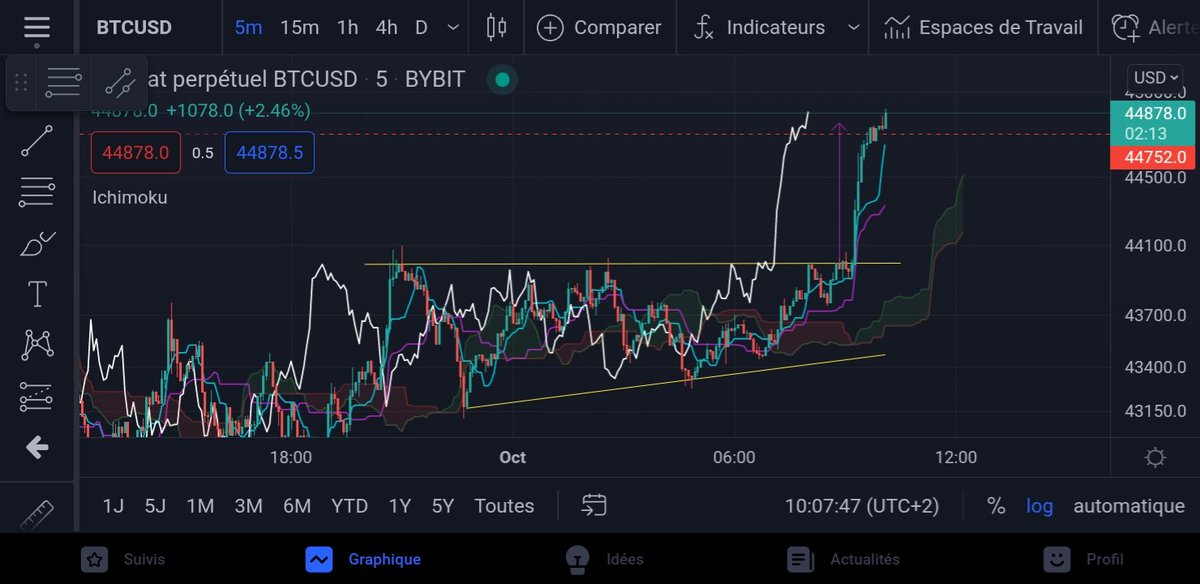The image size is (1200, 584).
Task: Set range to 5Y
Action: coord(441,506)
